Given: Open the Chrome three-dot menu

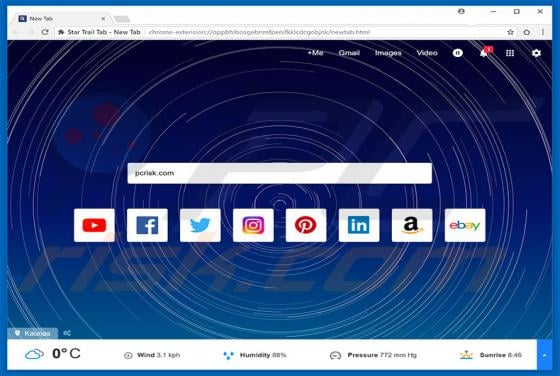Looking at the screenshot, I should [542, 32].
